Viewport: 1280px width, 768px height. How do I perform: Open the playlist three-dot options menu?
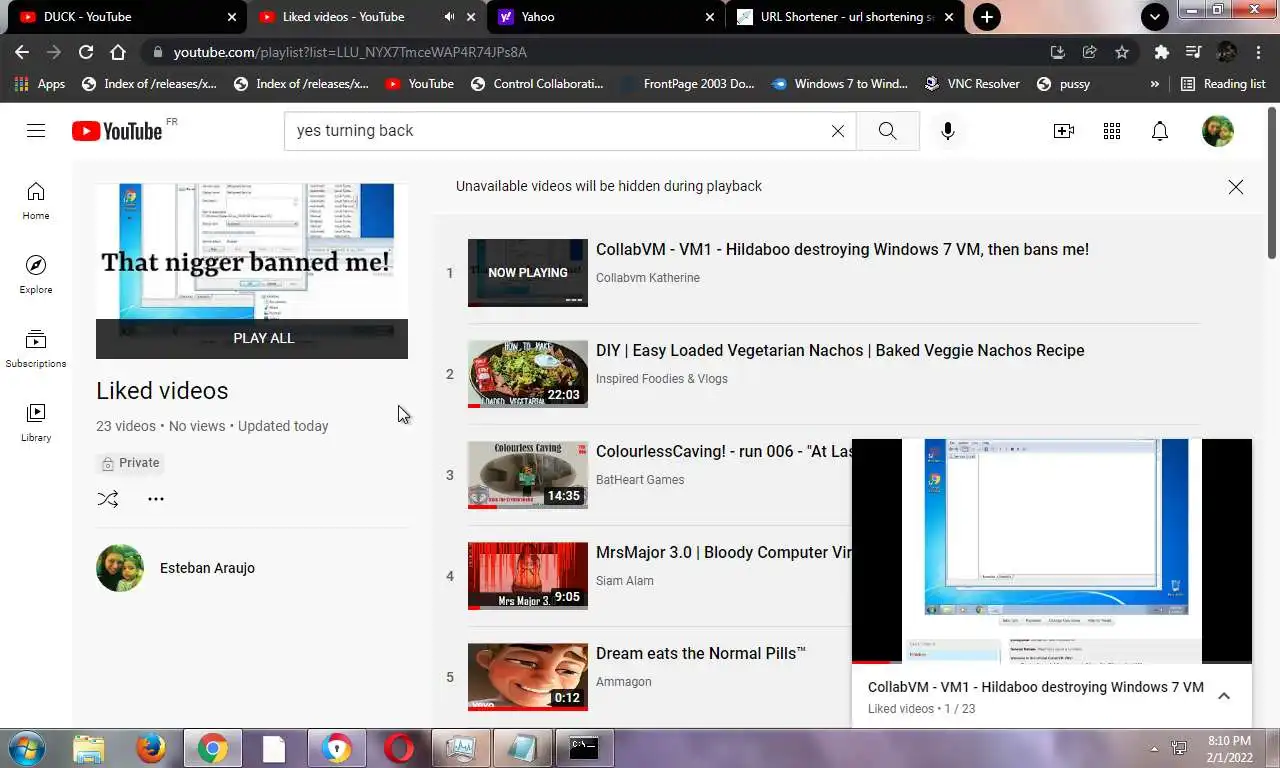[156, 498]
